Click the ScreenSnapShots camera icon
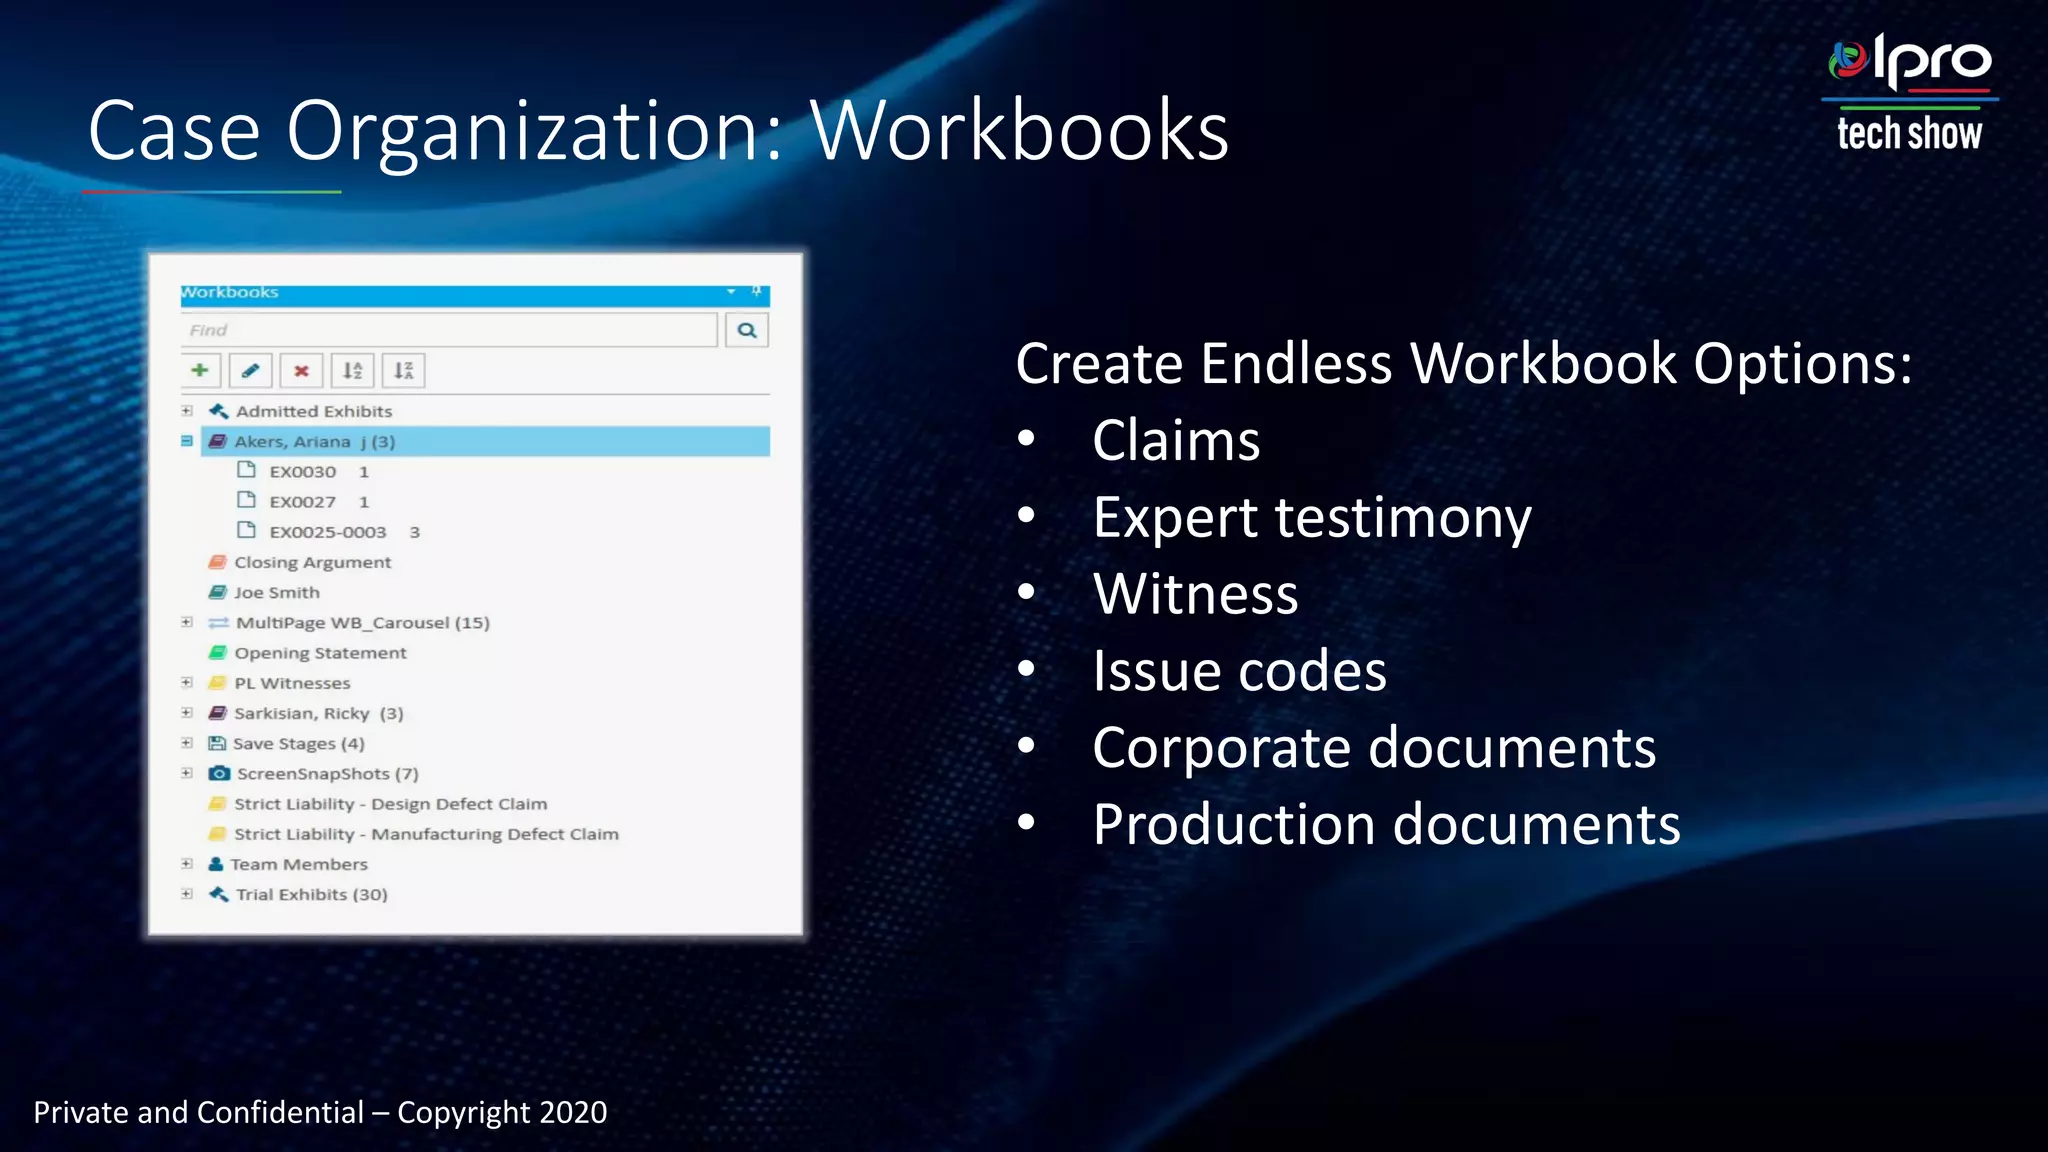The height and width of the screenshot is (1152, 2048). coord(219,774)
